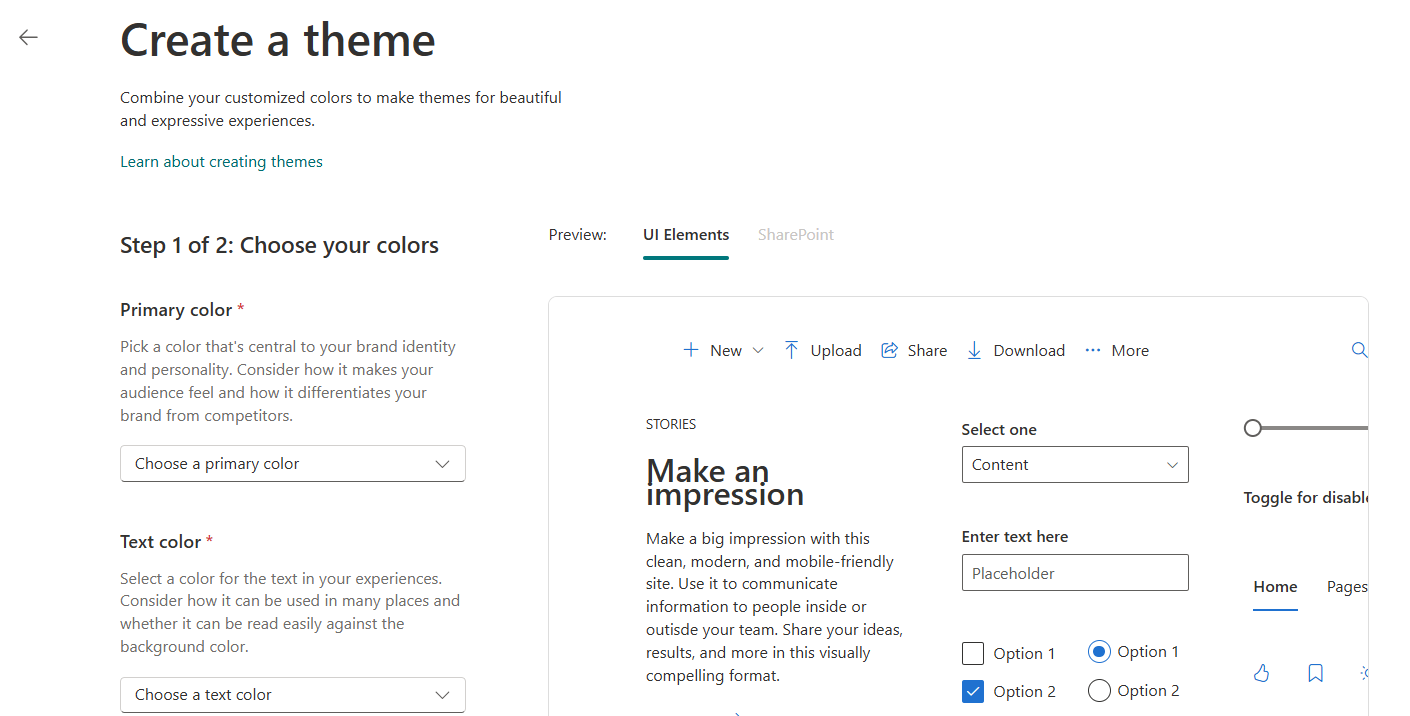This screenshot has width=1410, height=716.
Task: Click the Upload icon in the preview toolbar
Action: (x=791, y=350)
